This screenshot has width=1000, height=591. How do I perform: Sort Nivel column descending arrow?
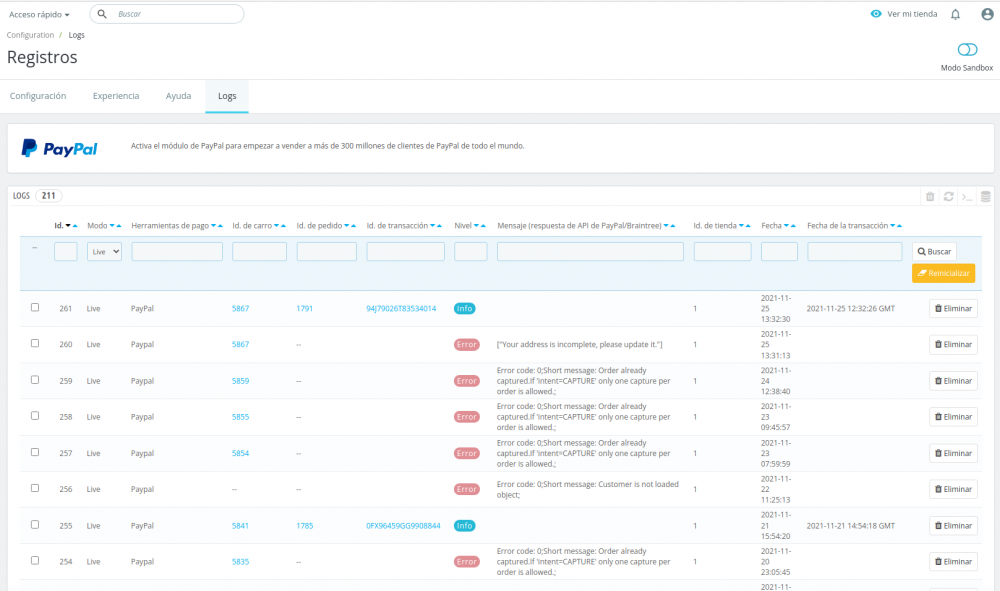click(x=476, y=226)
